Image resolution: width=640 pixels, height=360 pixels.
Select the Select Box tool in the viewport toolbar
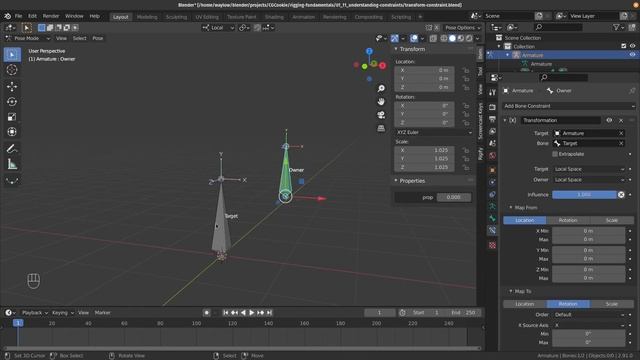(x=12, y=55)
